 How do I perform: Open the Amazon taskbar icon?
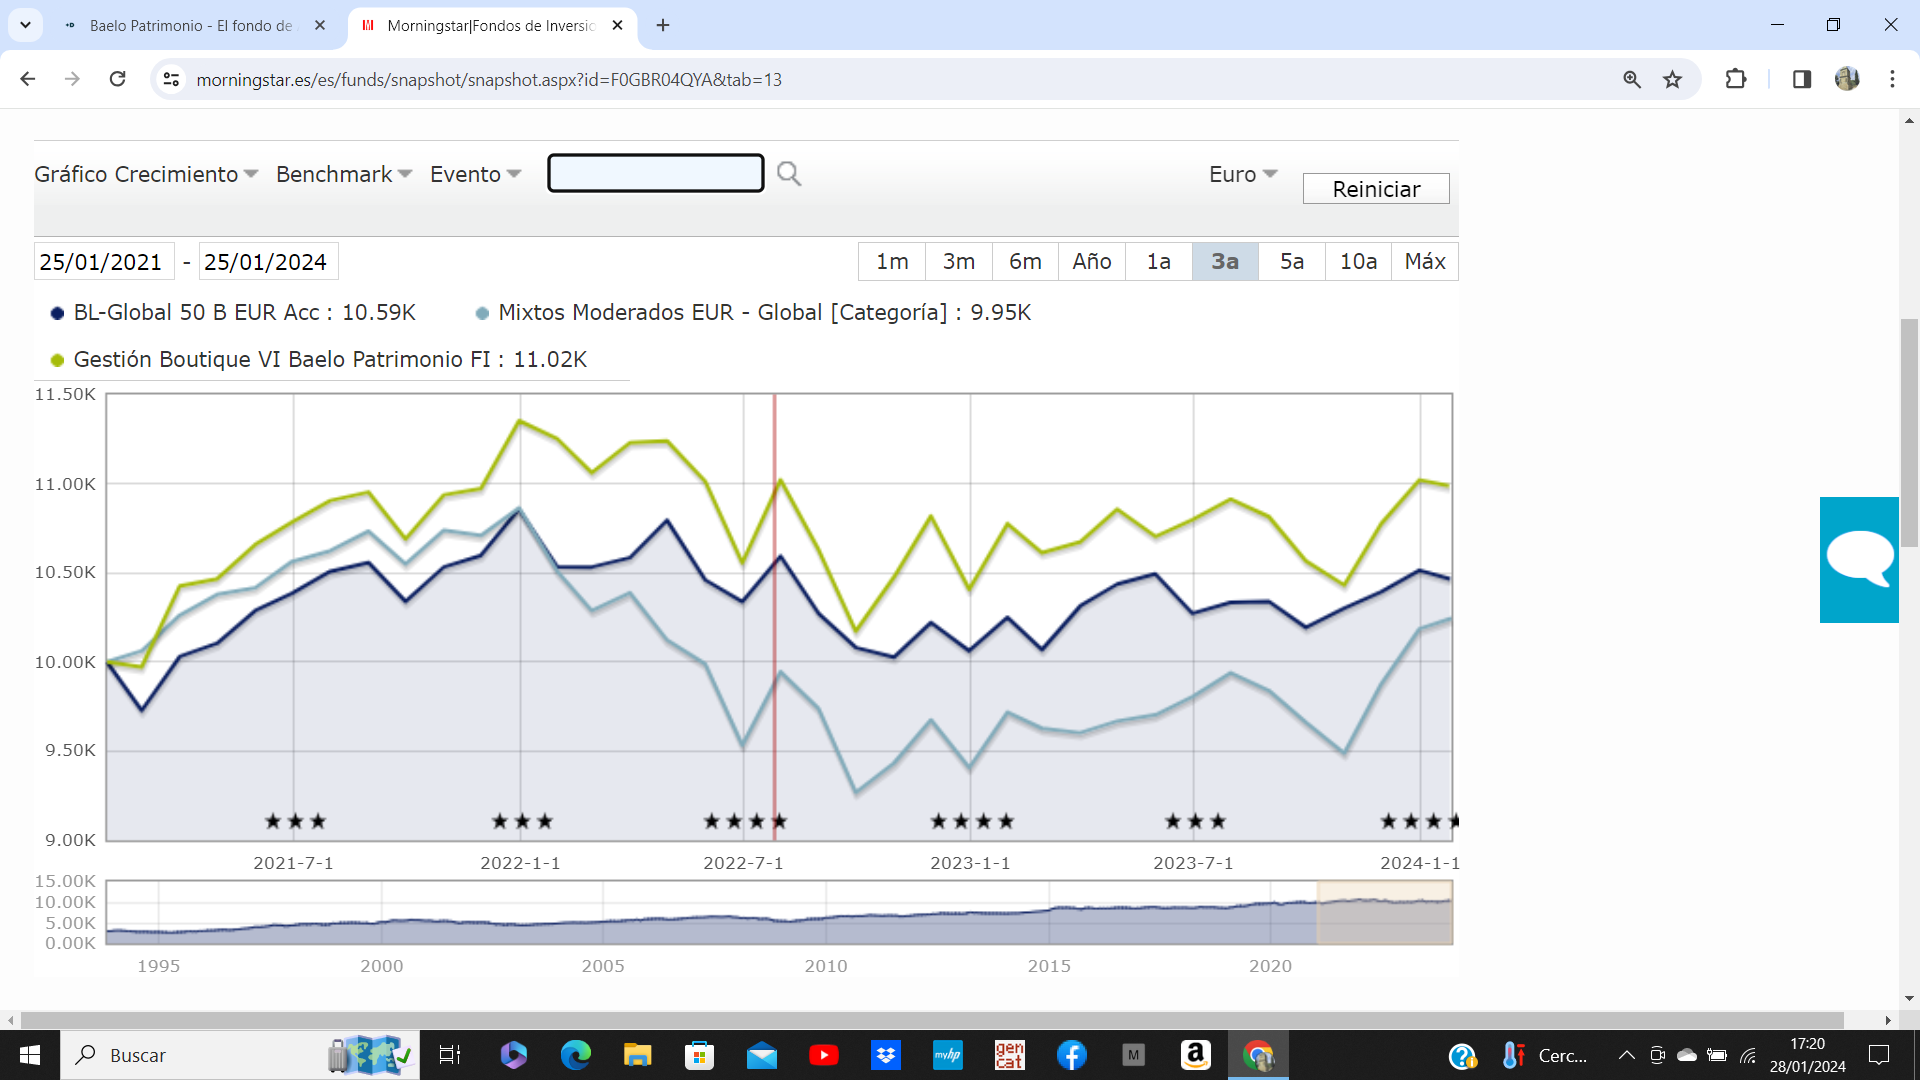coord(1196,1055)
